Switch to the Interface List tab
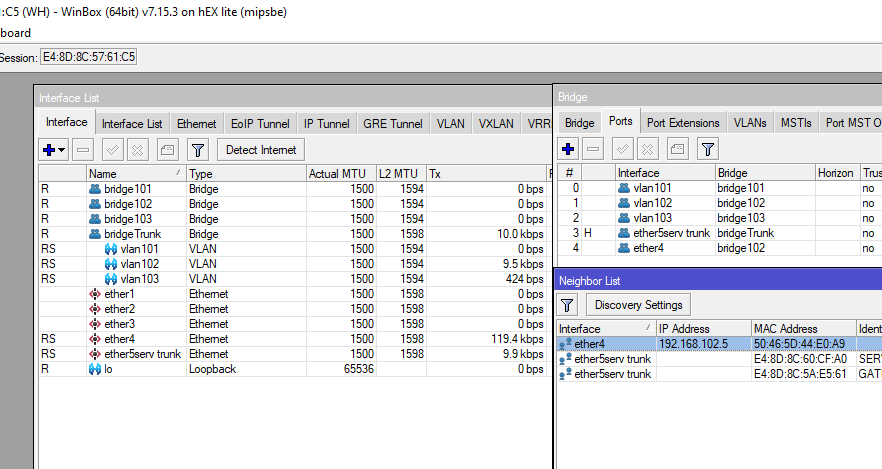The image size is (882, 469). coord(132,124)
